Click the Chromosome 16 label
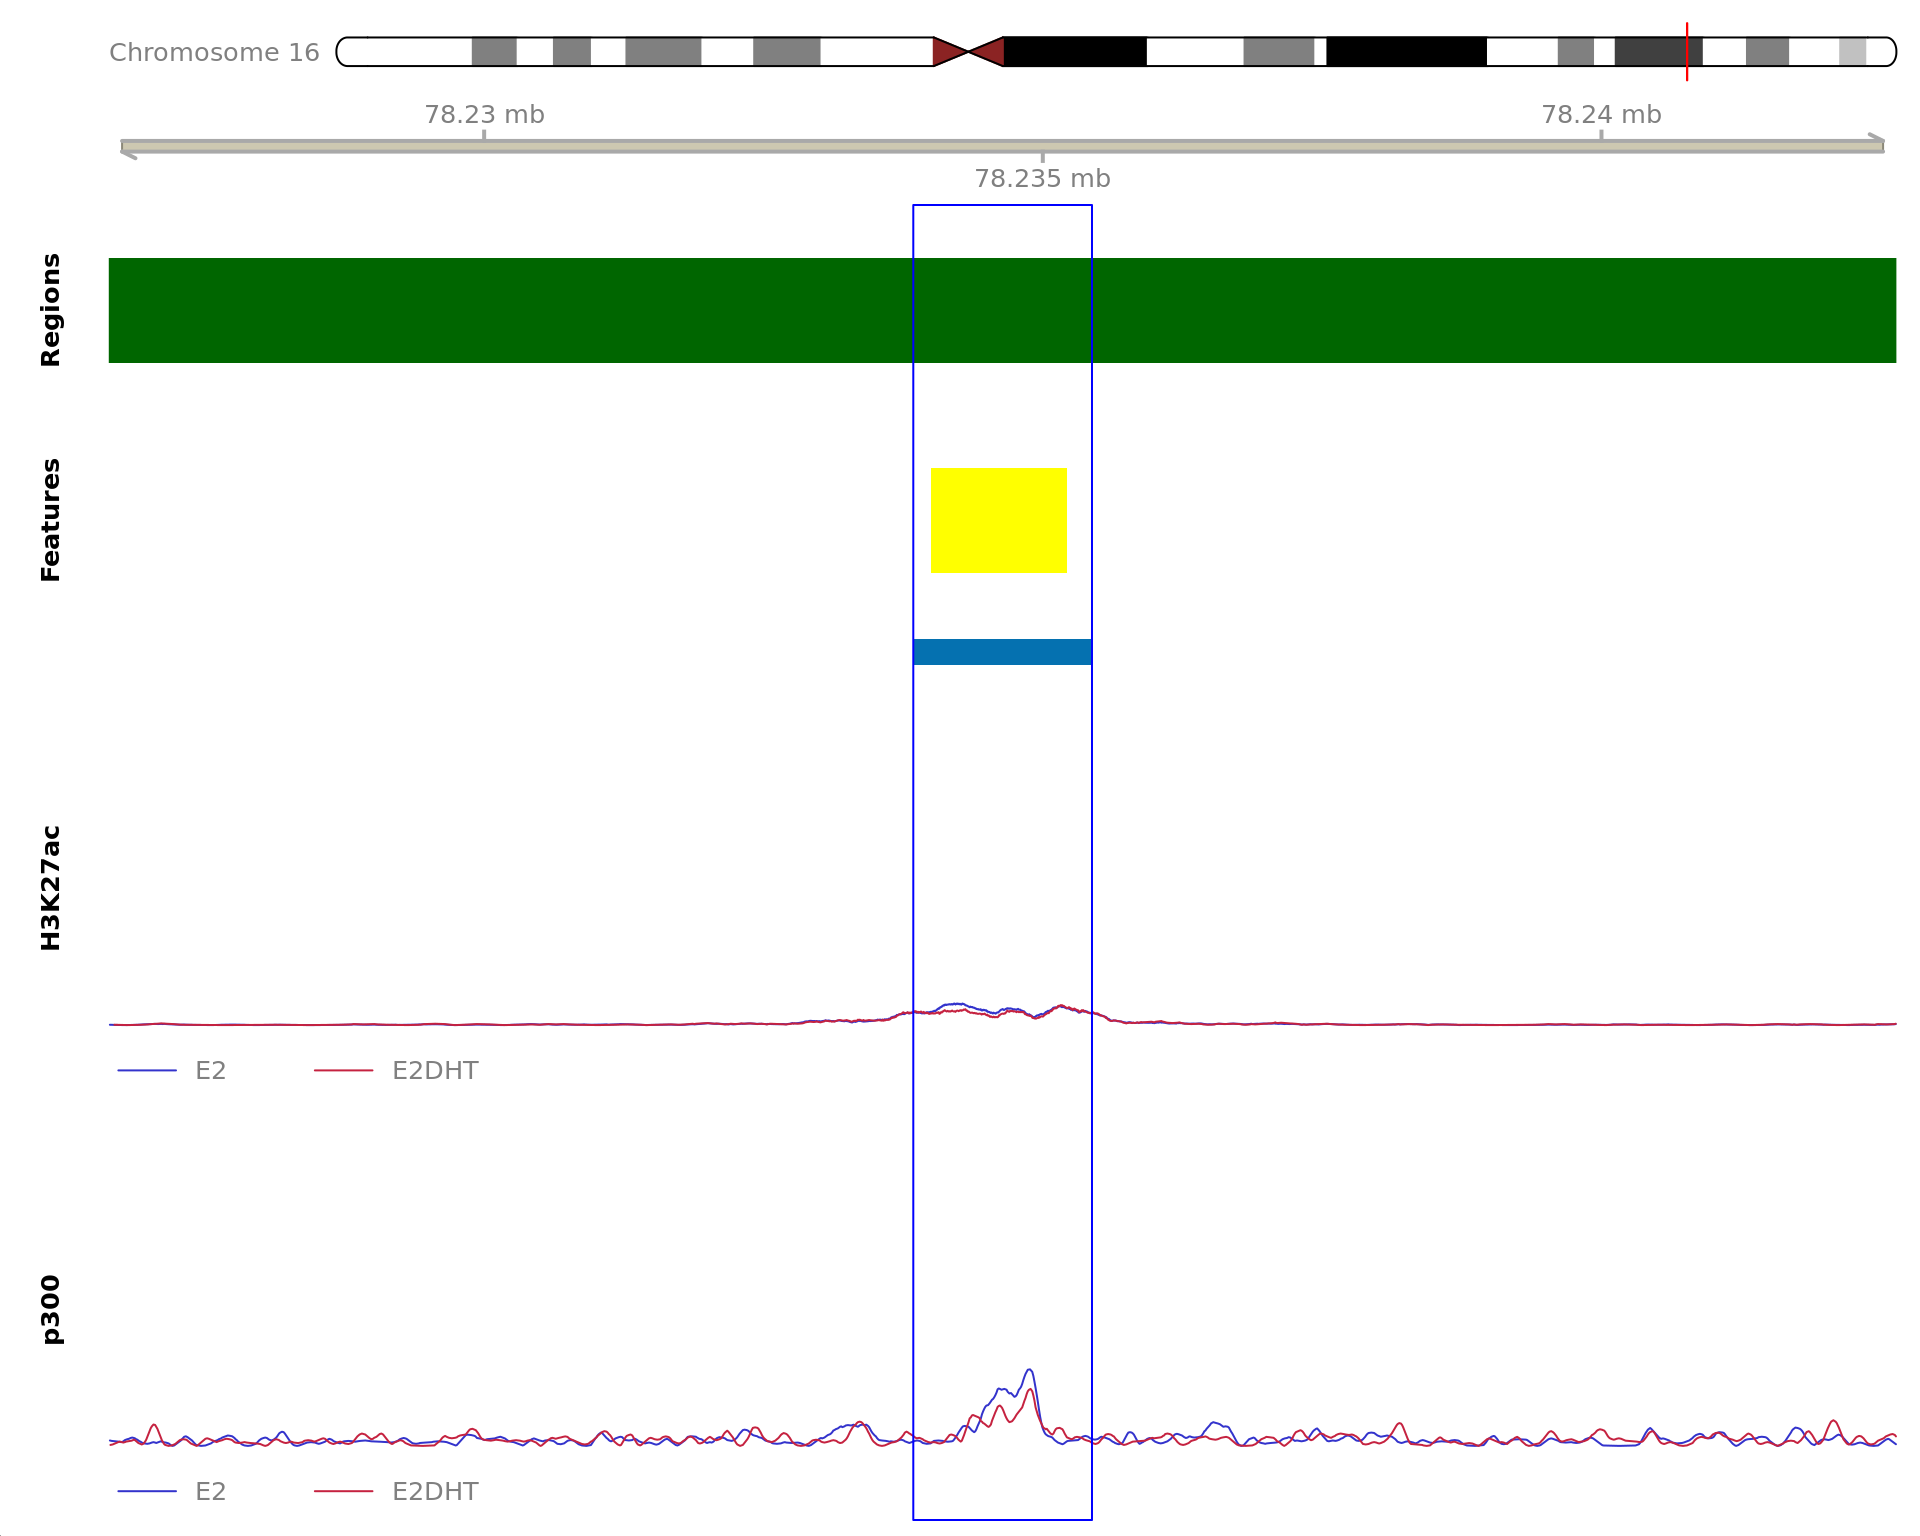 (x=214, y=53)
